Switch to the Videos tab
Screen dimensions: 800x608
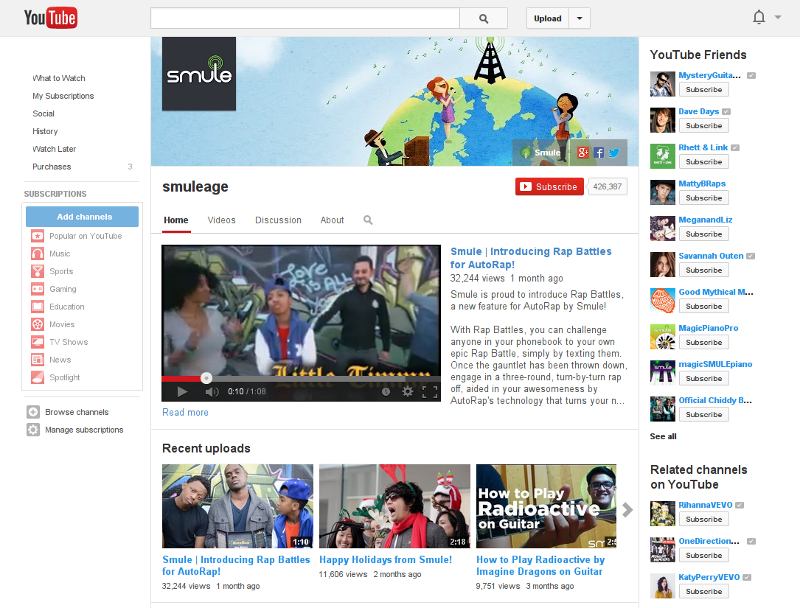(x=221, y=220)
